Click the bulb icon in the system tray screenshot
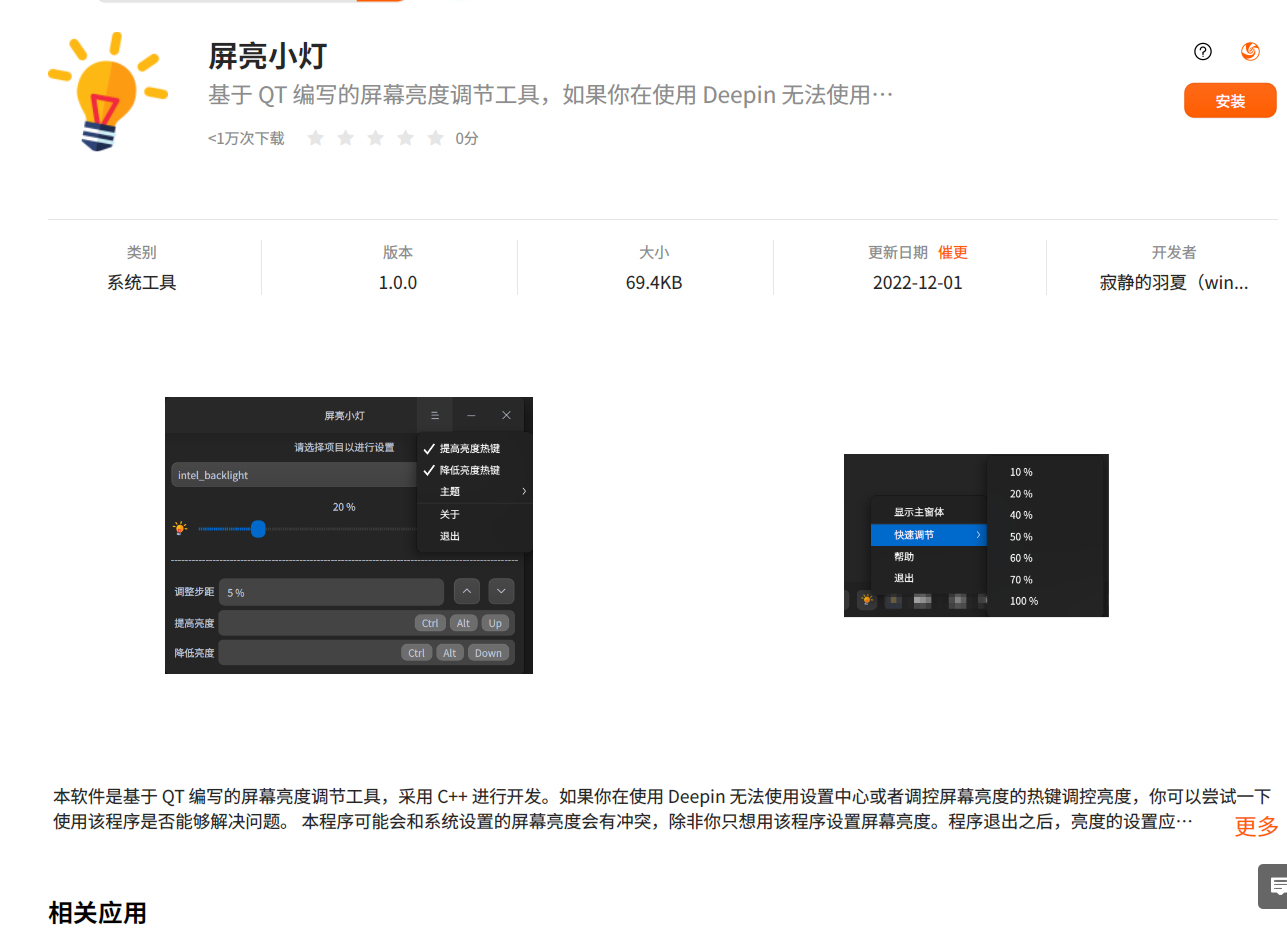The image size is (1287, 943). [x=864, y=600]
